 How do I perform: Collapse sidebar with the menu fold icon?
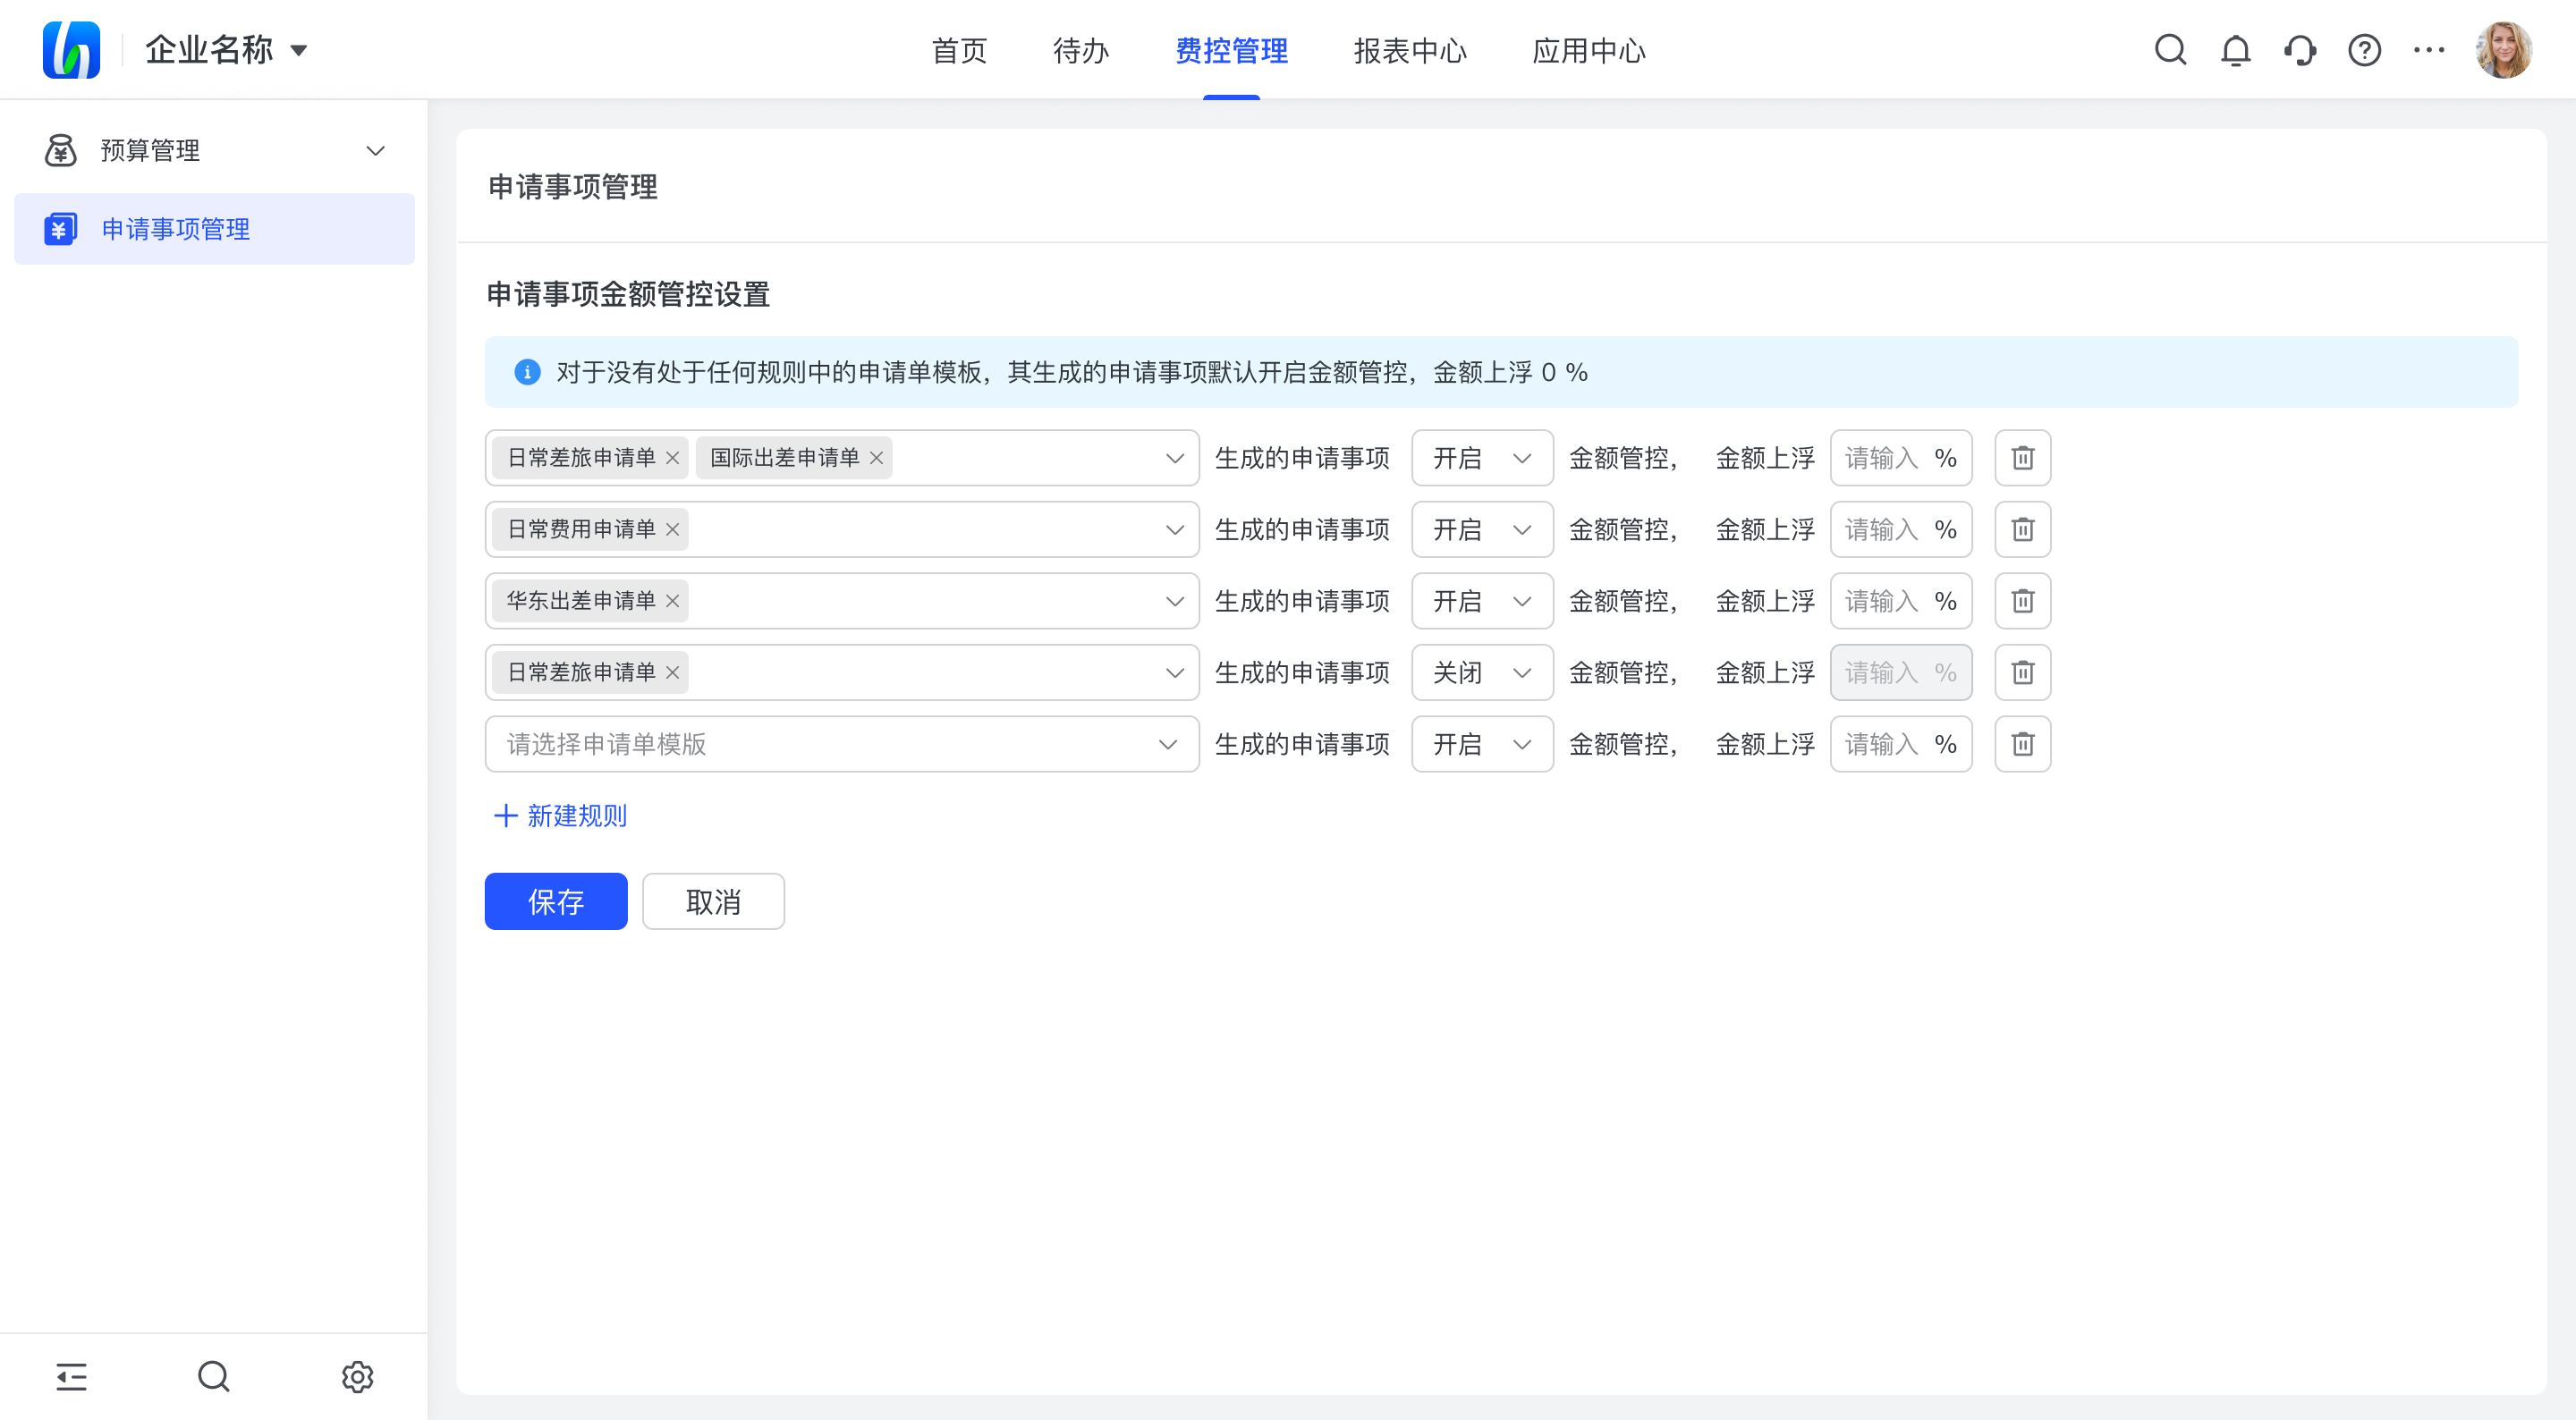point(71,1377)
